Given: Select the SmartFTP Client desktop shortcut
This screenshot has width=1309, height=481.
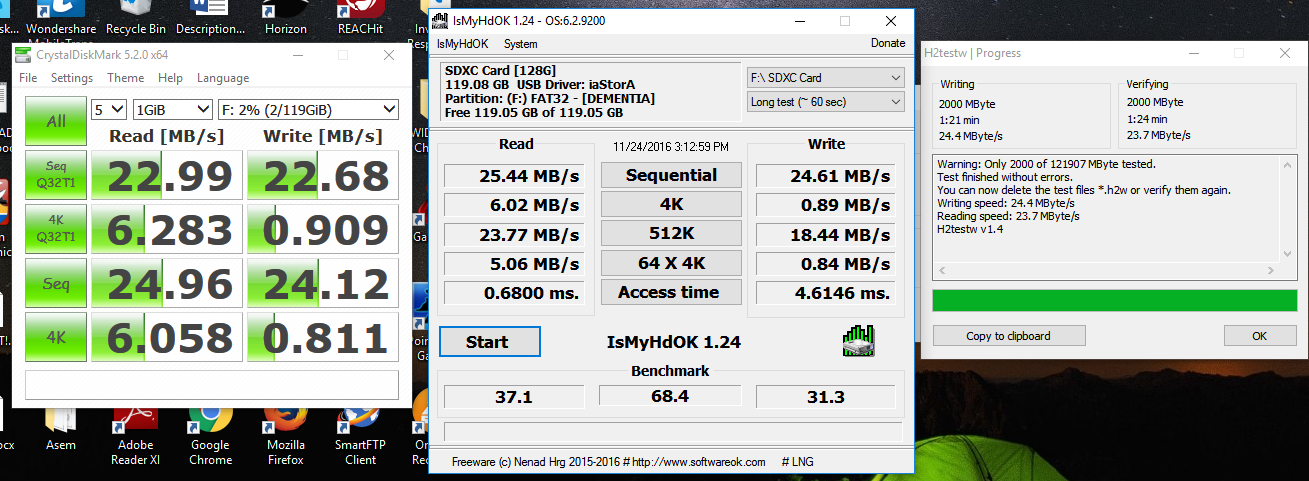Looking at the screenshot, I should [361, 436].
